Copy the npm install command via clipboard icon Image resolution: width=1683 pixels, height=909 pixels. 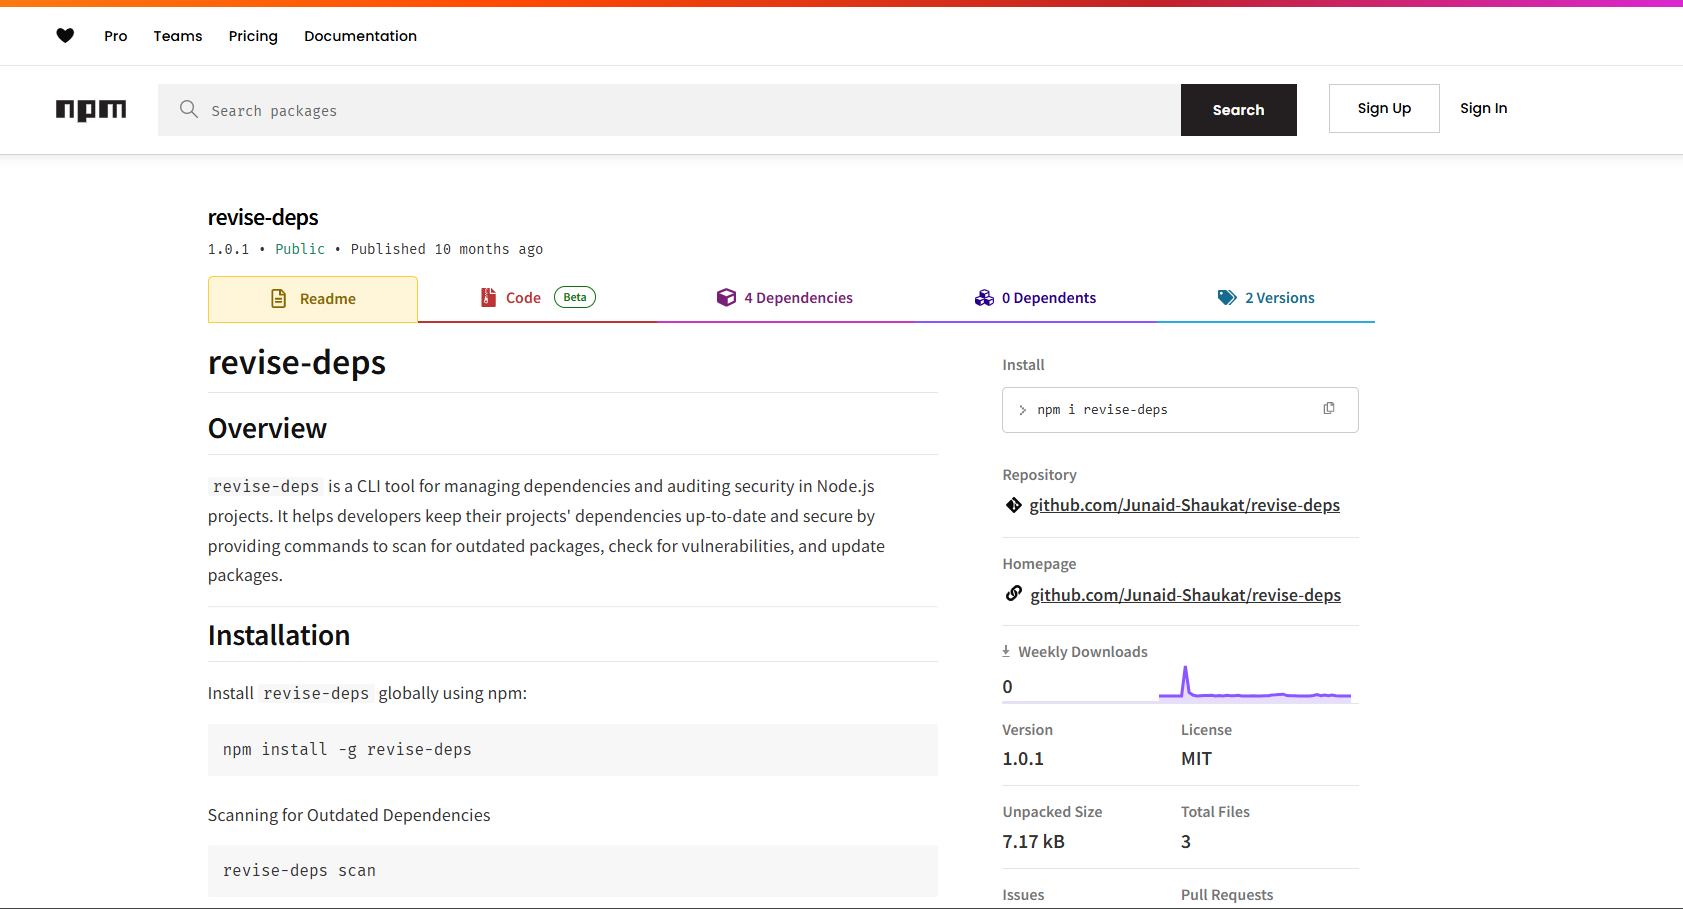(1329, 408)
